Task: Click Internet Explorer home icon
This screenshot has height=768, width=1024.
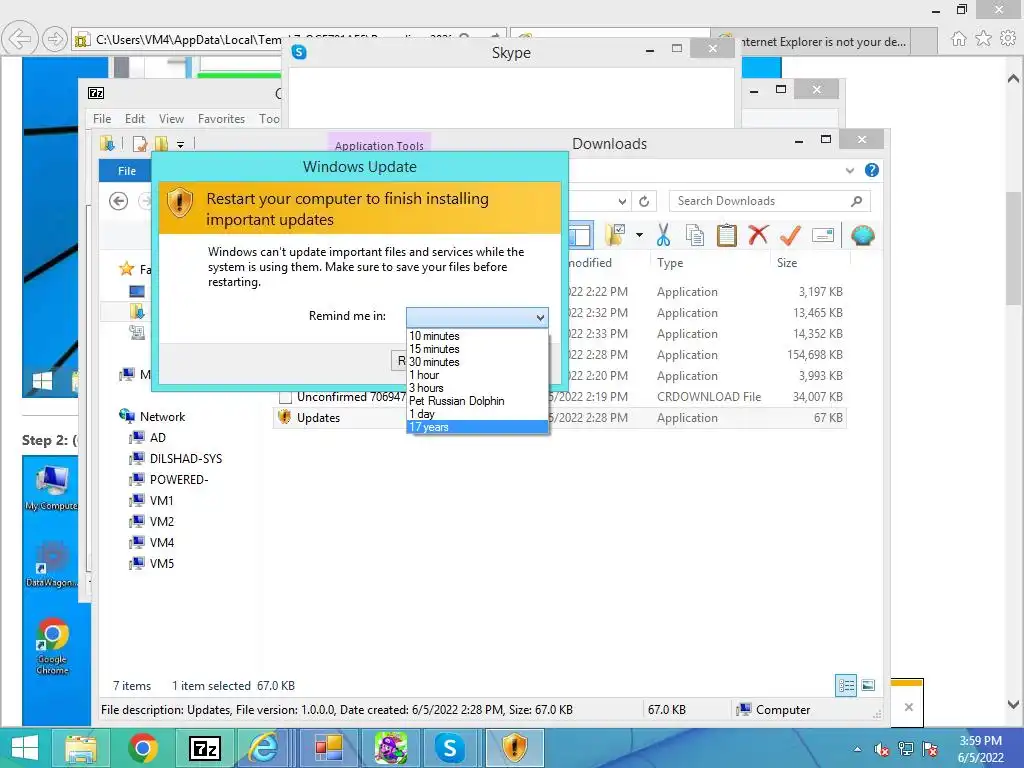Action: tap(958, 39)
